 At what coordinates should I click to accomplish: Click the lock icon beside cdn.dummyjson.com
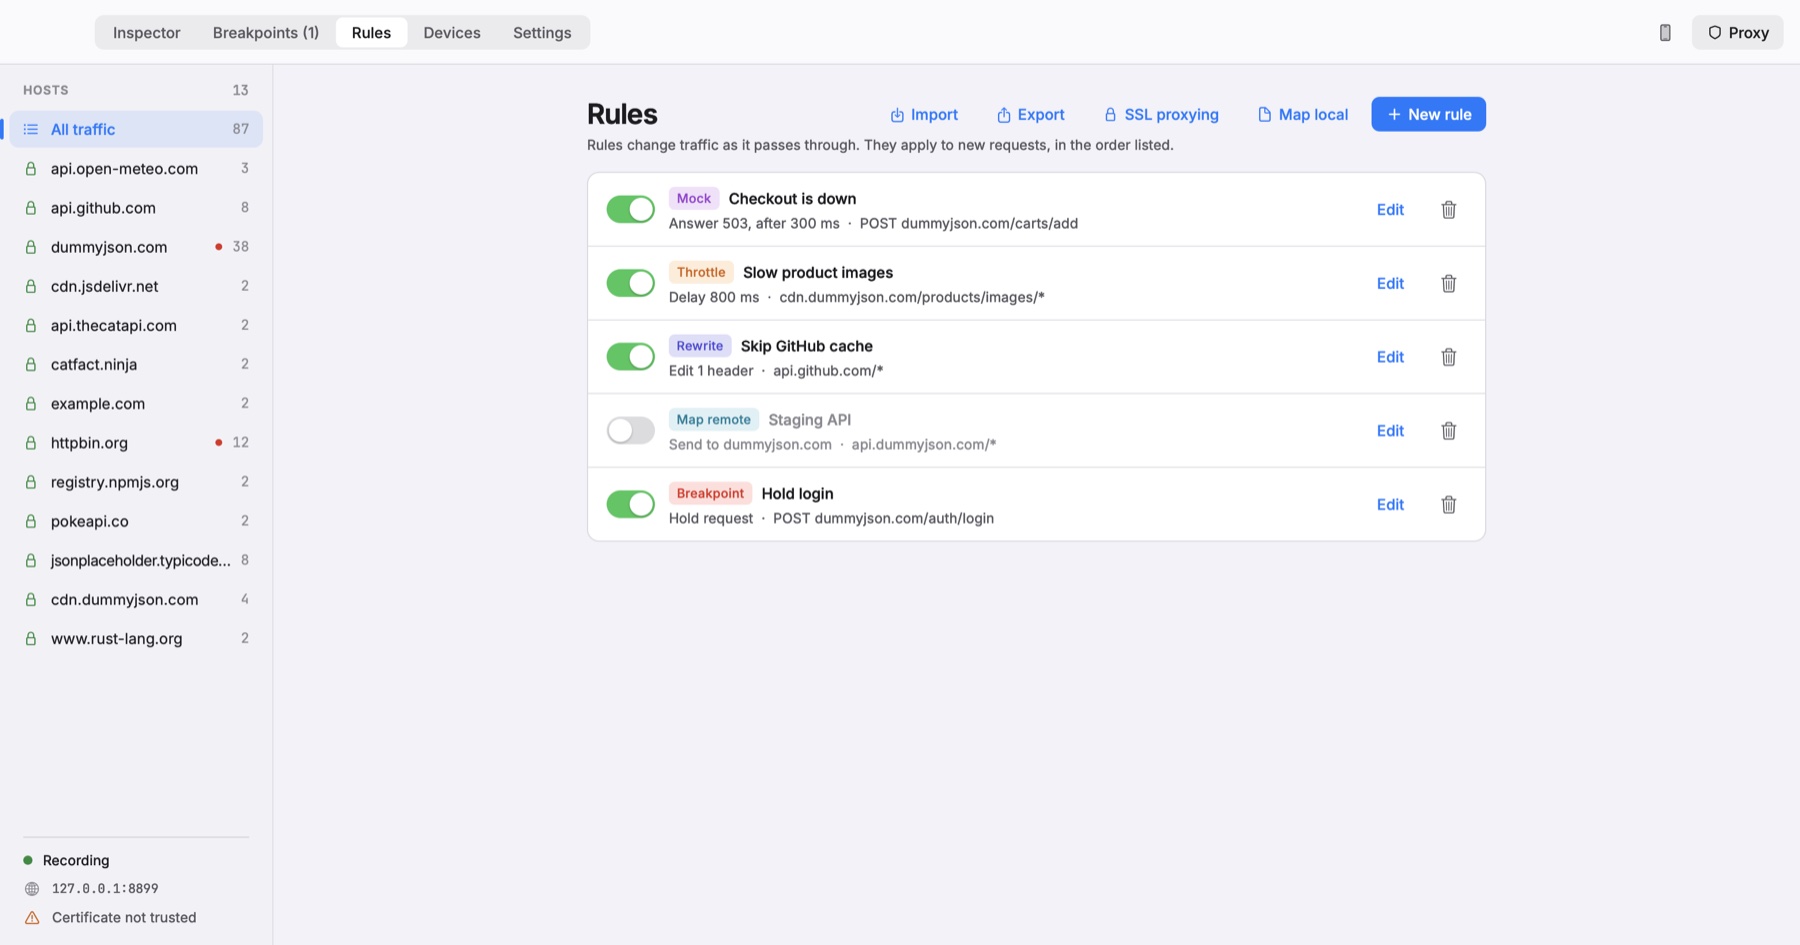(x=31, y=600)
